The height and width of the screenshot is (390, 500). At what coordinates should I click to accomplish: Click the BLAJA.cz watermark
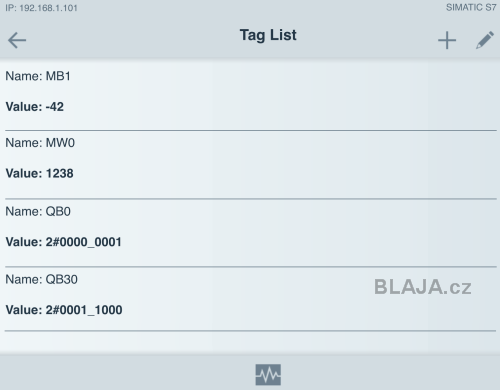point(423,287)
